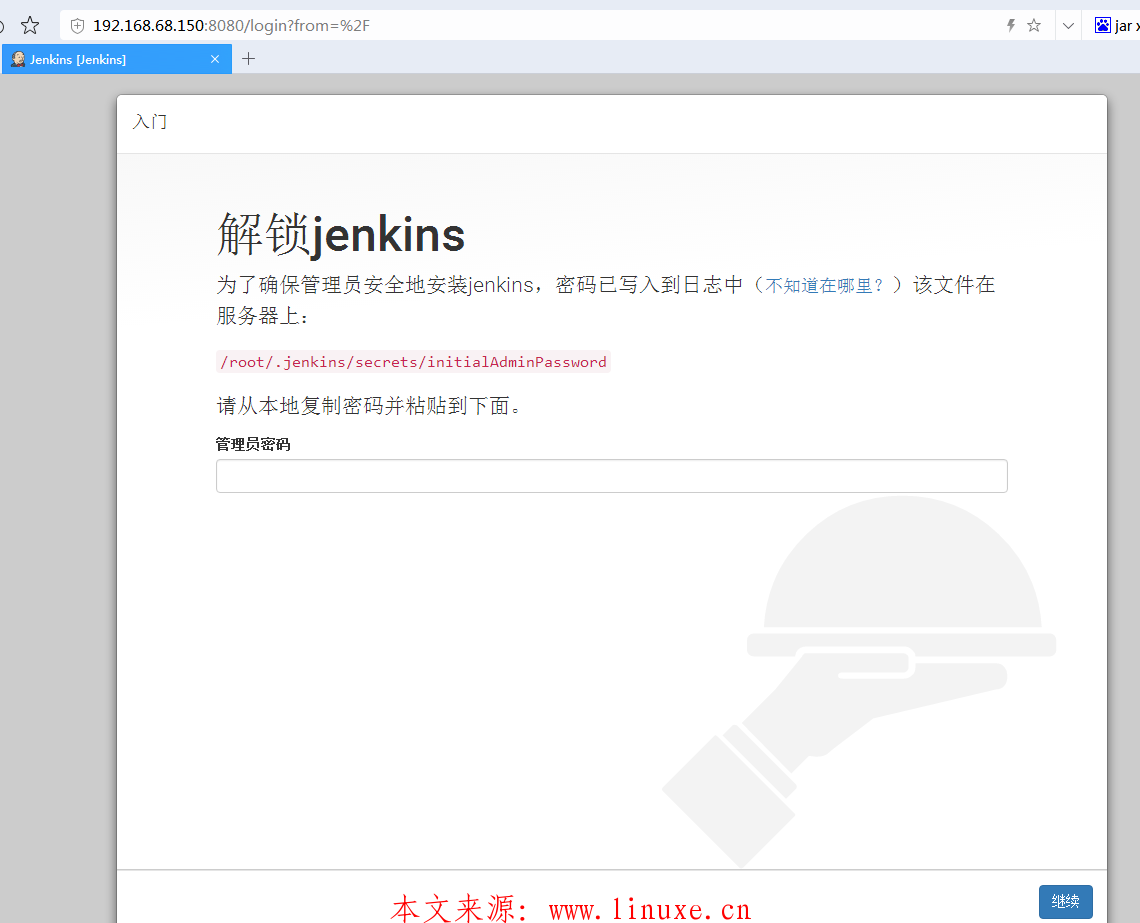Expand the address bar dropdown chevron
1140x923 pixels.
pyautogui.click(x=1068, y=26)
